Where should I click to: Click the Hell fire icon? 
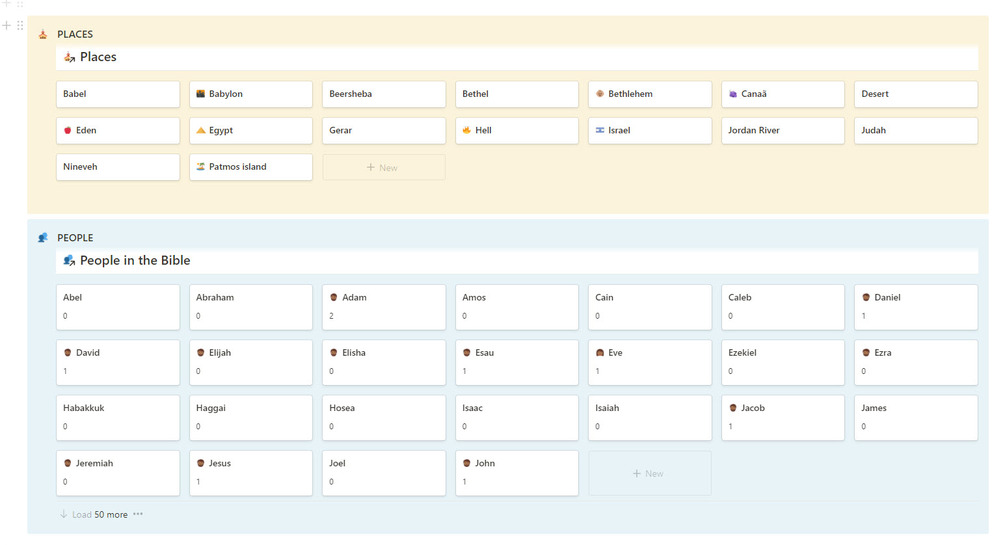[467, 130]
